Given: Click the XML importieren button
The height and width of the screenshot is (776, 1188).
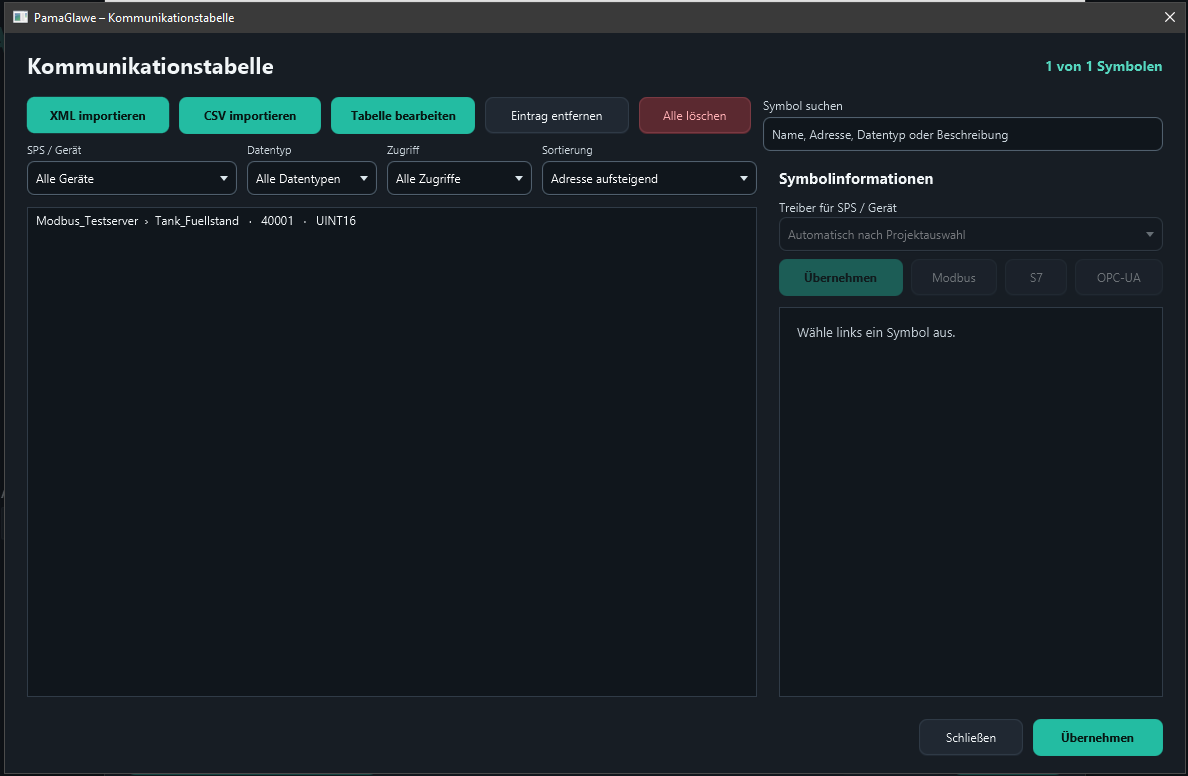Looking at the screenshot, I should click(98, 115).
